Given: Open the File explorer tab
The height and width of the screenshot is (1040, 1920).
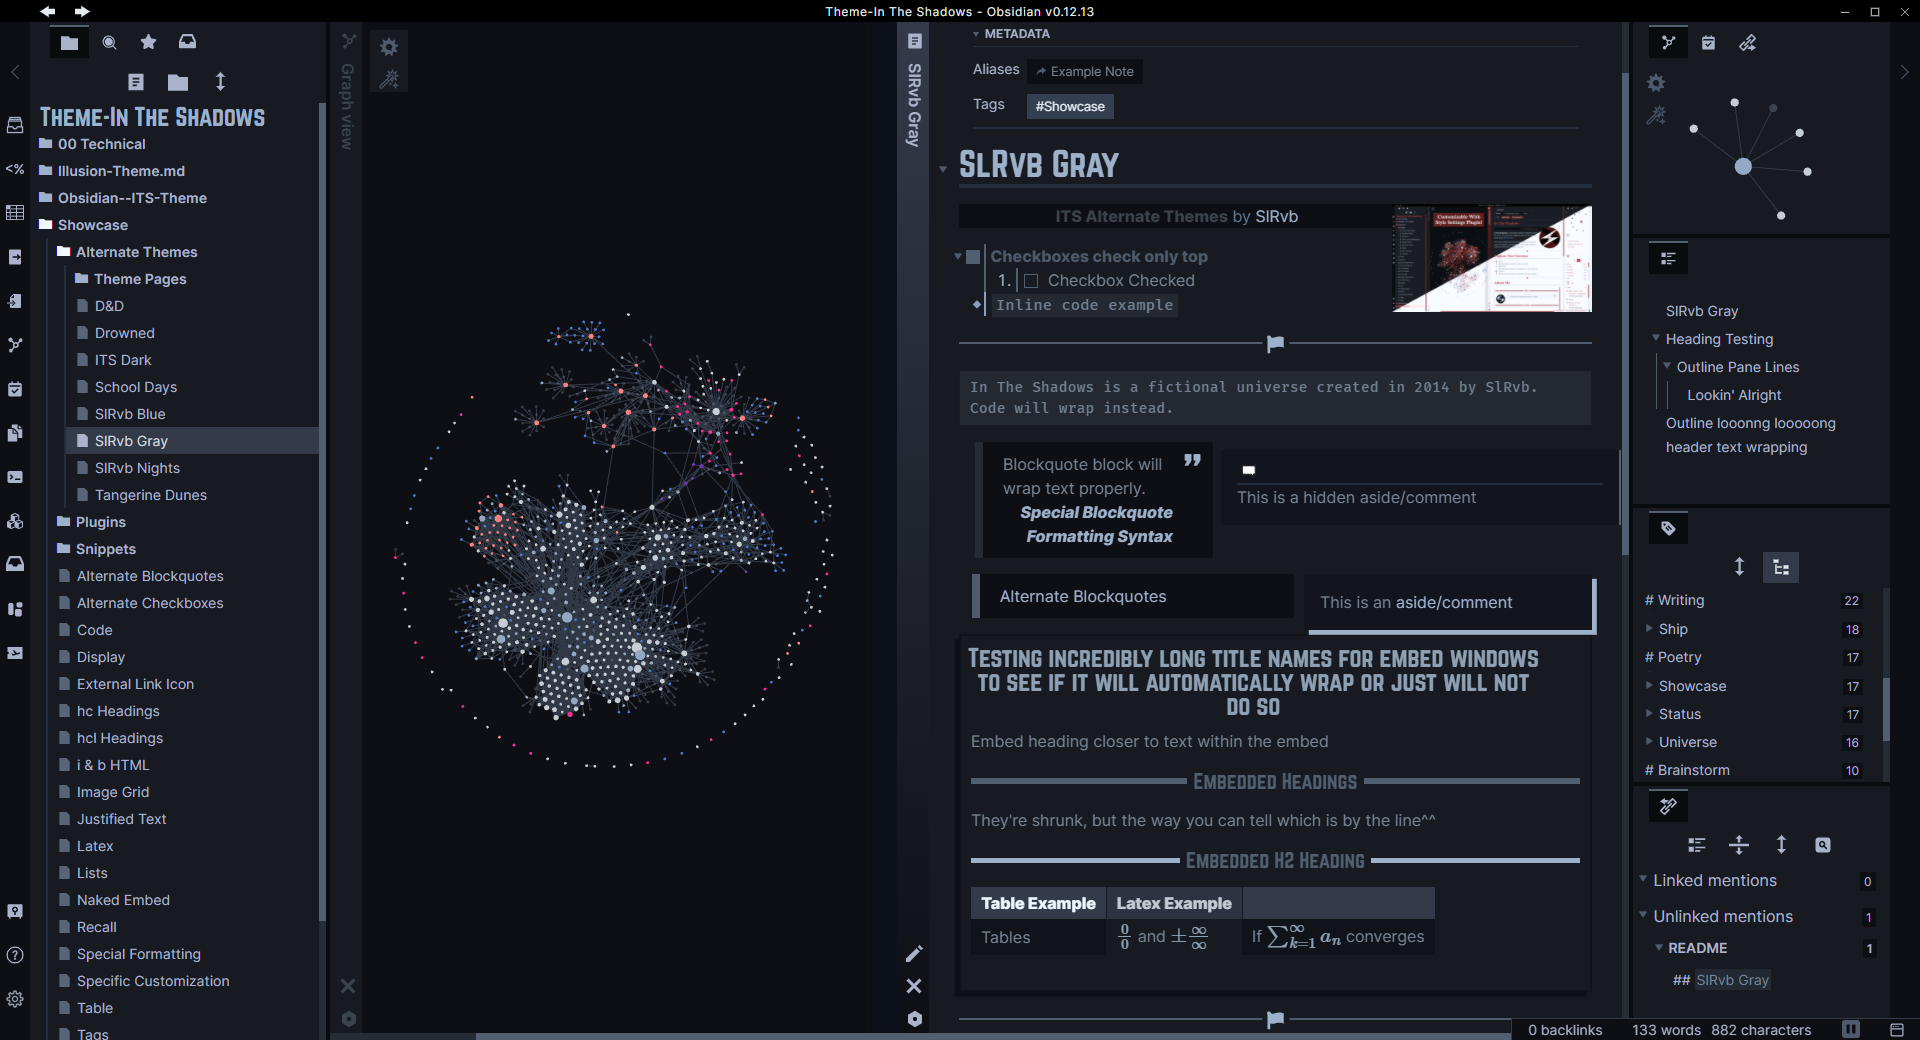Looking at the screenshot, I should tap(69, 42).
